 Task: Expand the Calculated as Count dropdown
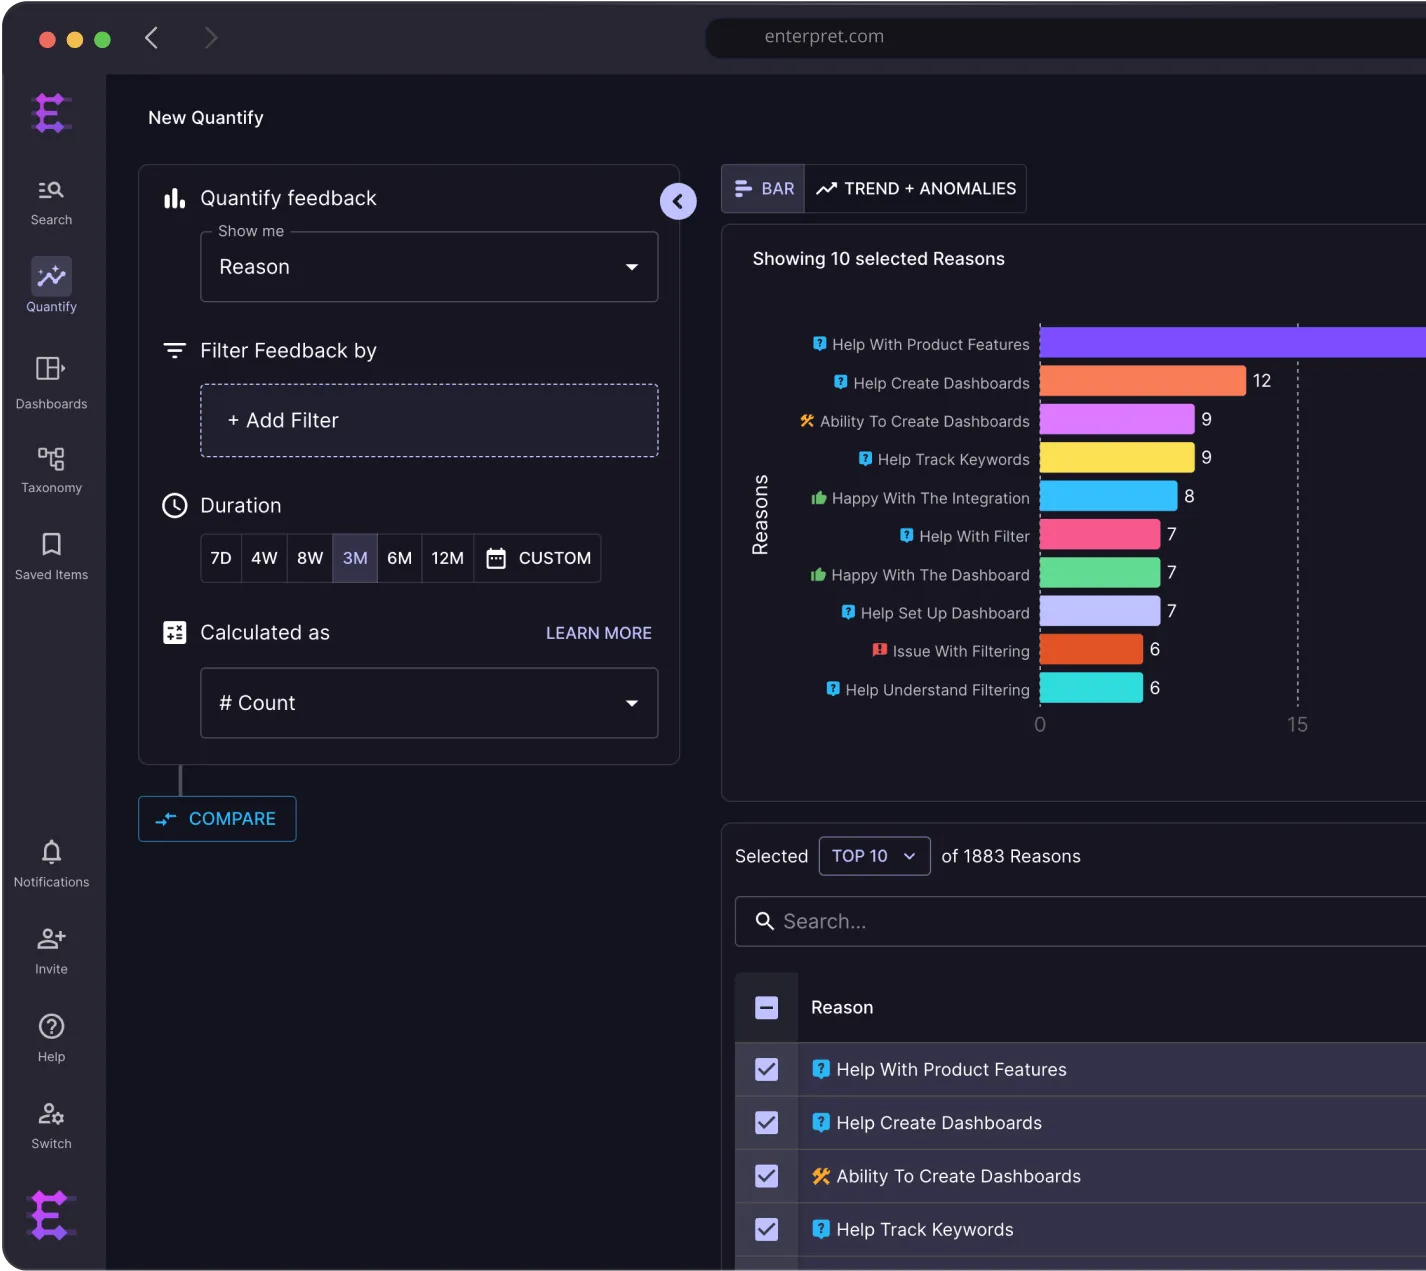coord(428,703)
